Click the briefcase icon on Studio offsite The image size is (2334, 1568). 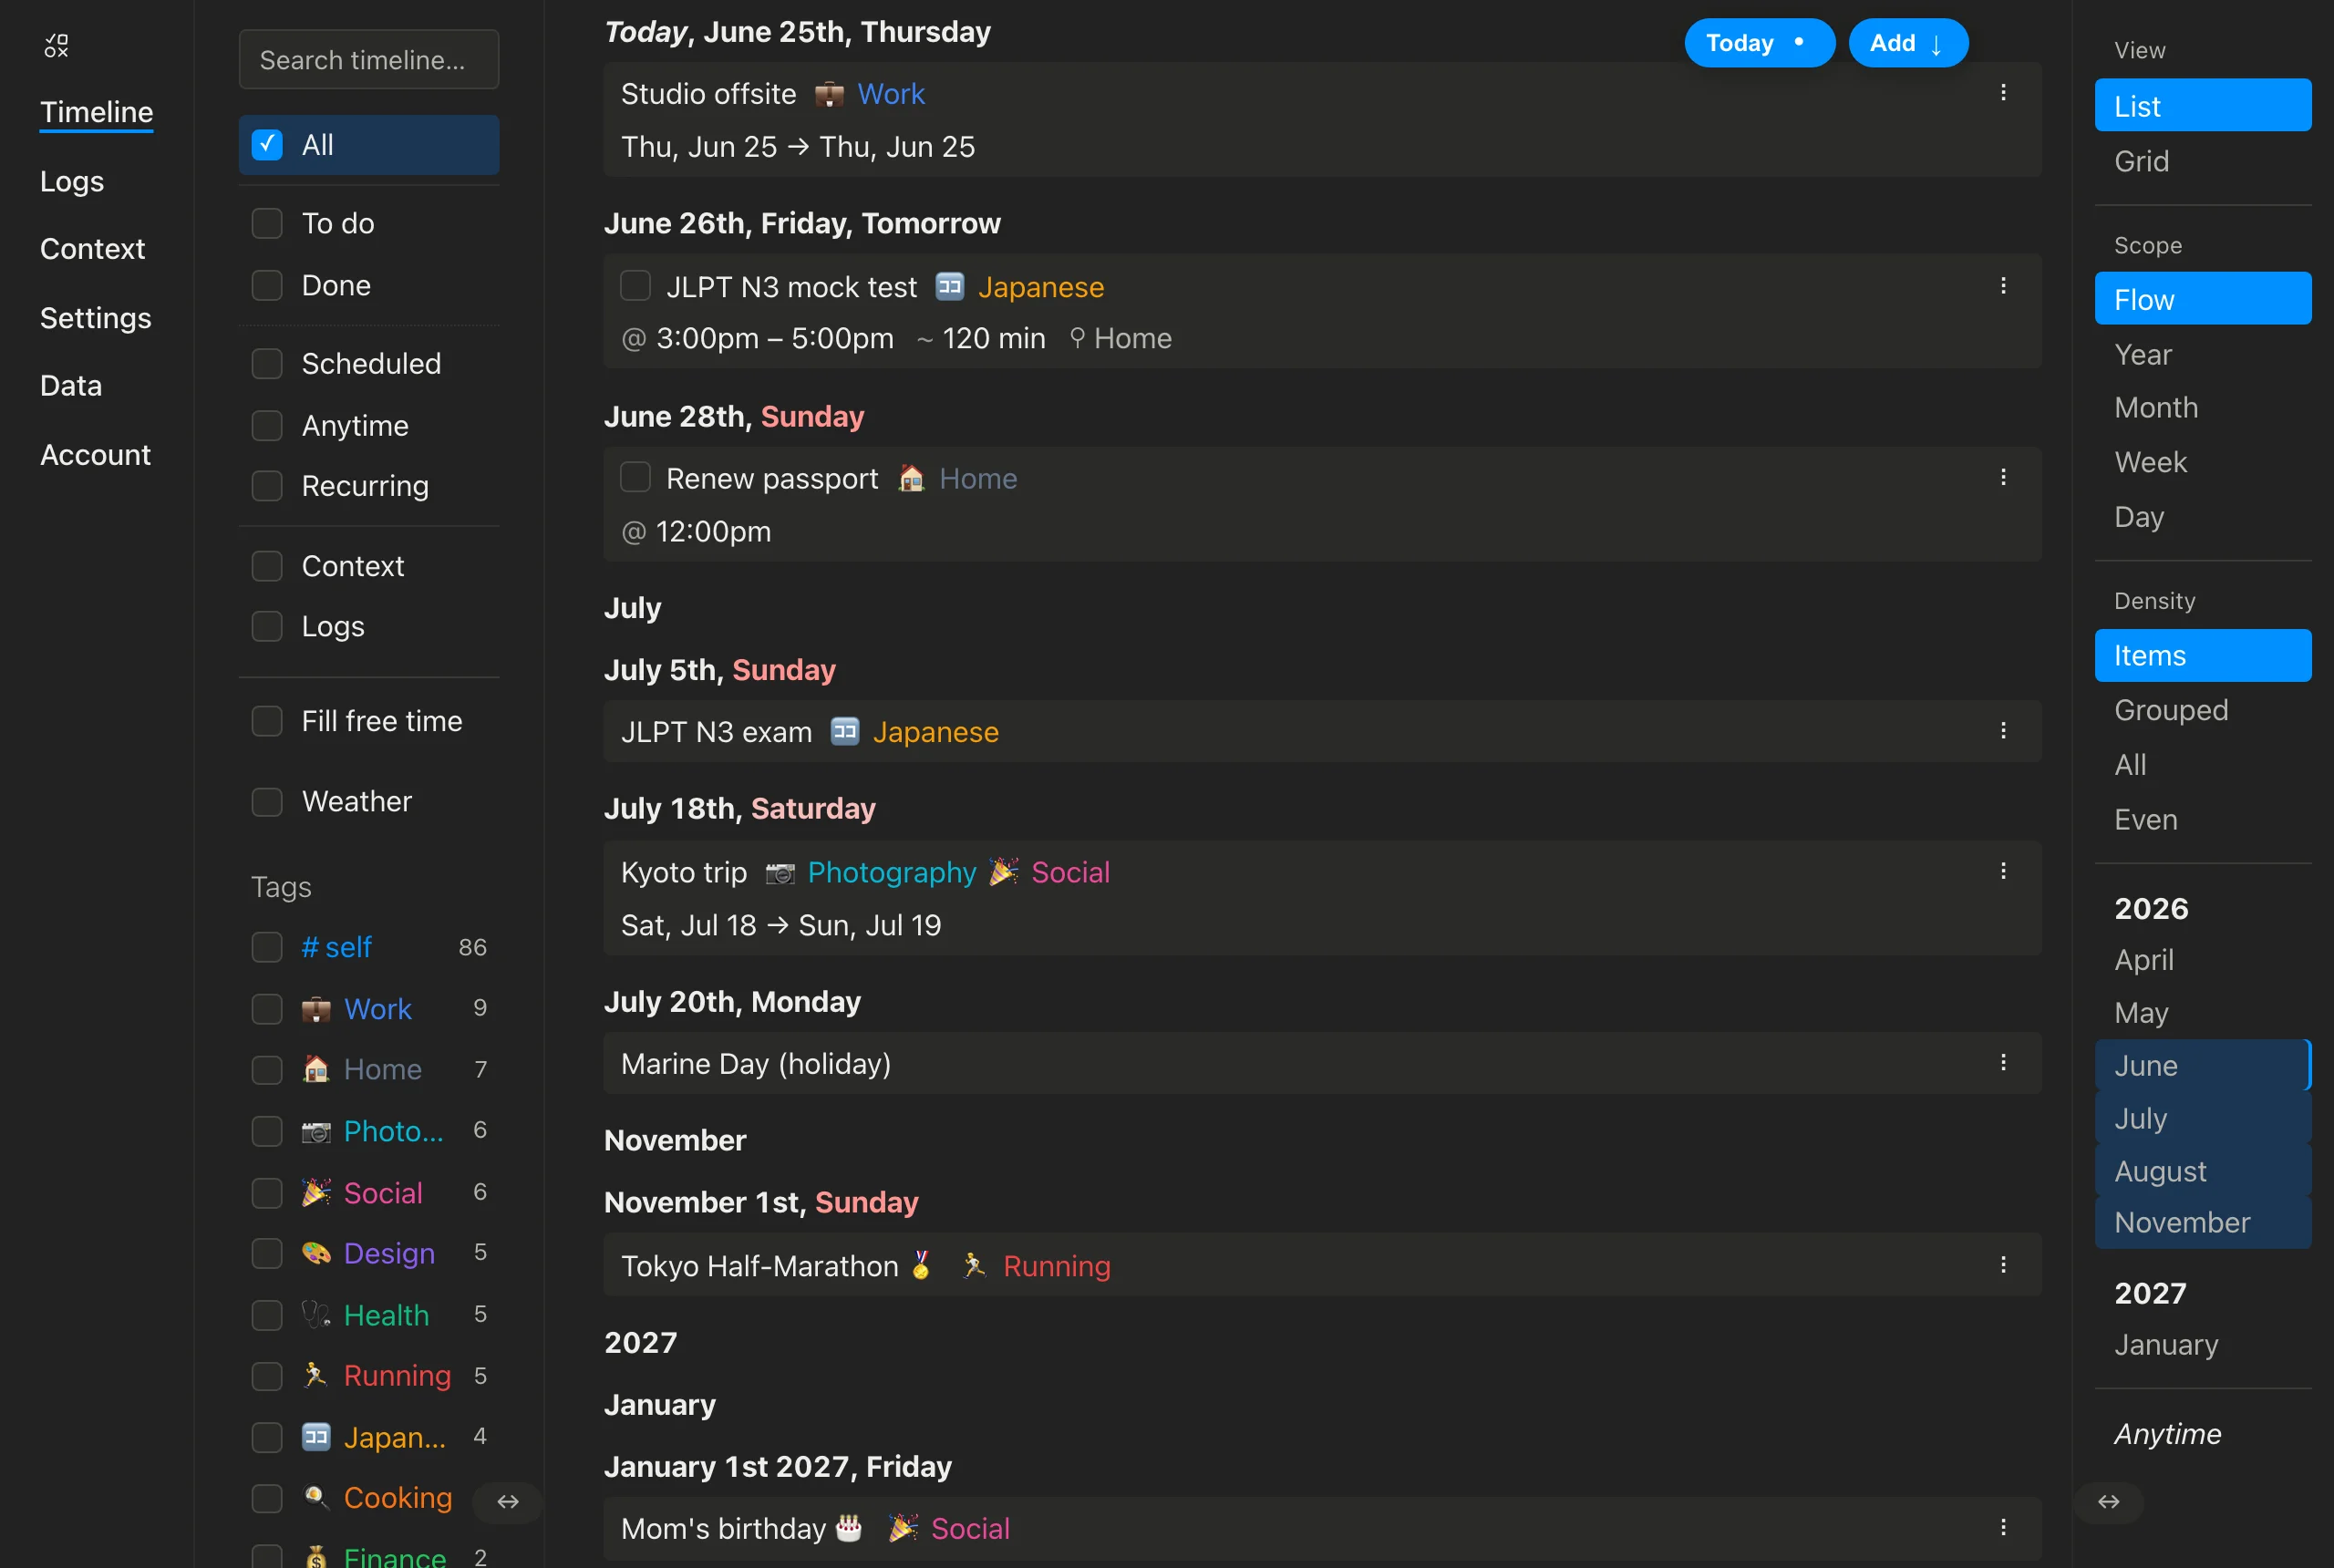coord(829,94)
